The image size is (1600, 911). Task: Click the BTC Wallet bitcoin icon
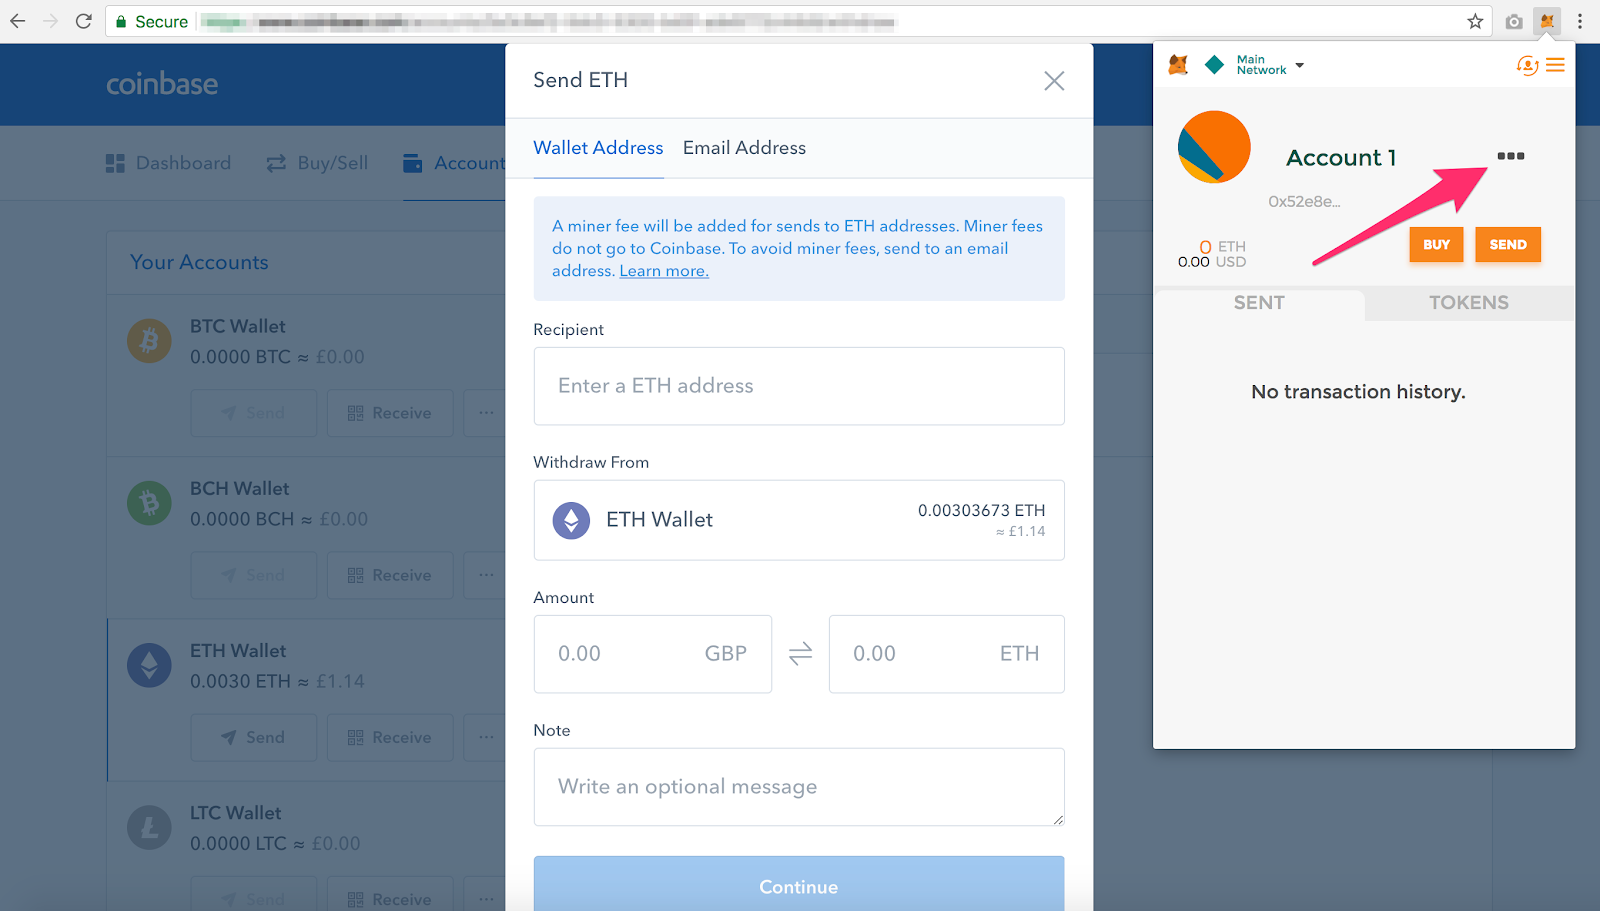point(149,341)
